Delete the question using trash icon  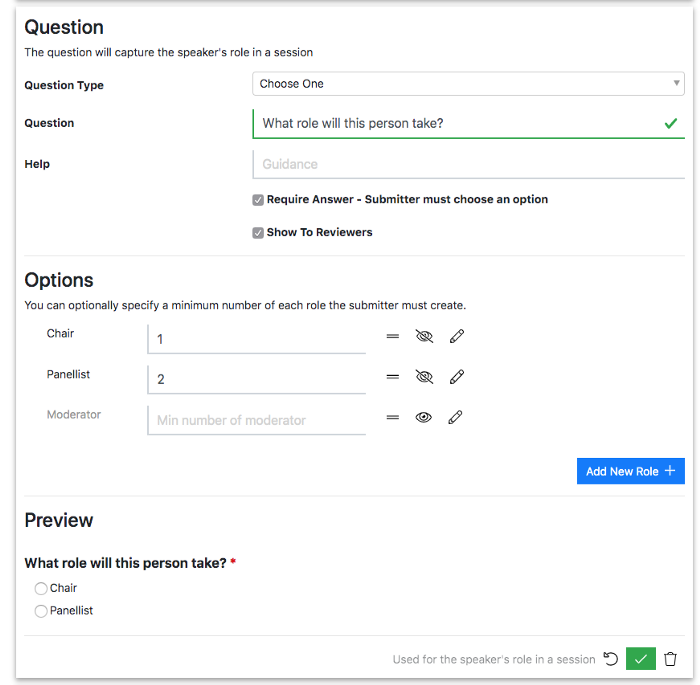[x=670, y=659]
